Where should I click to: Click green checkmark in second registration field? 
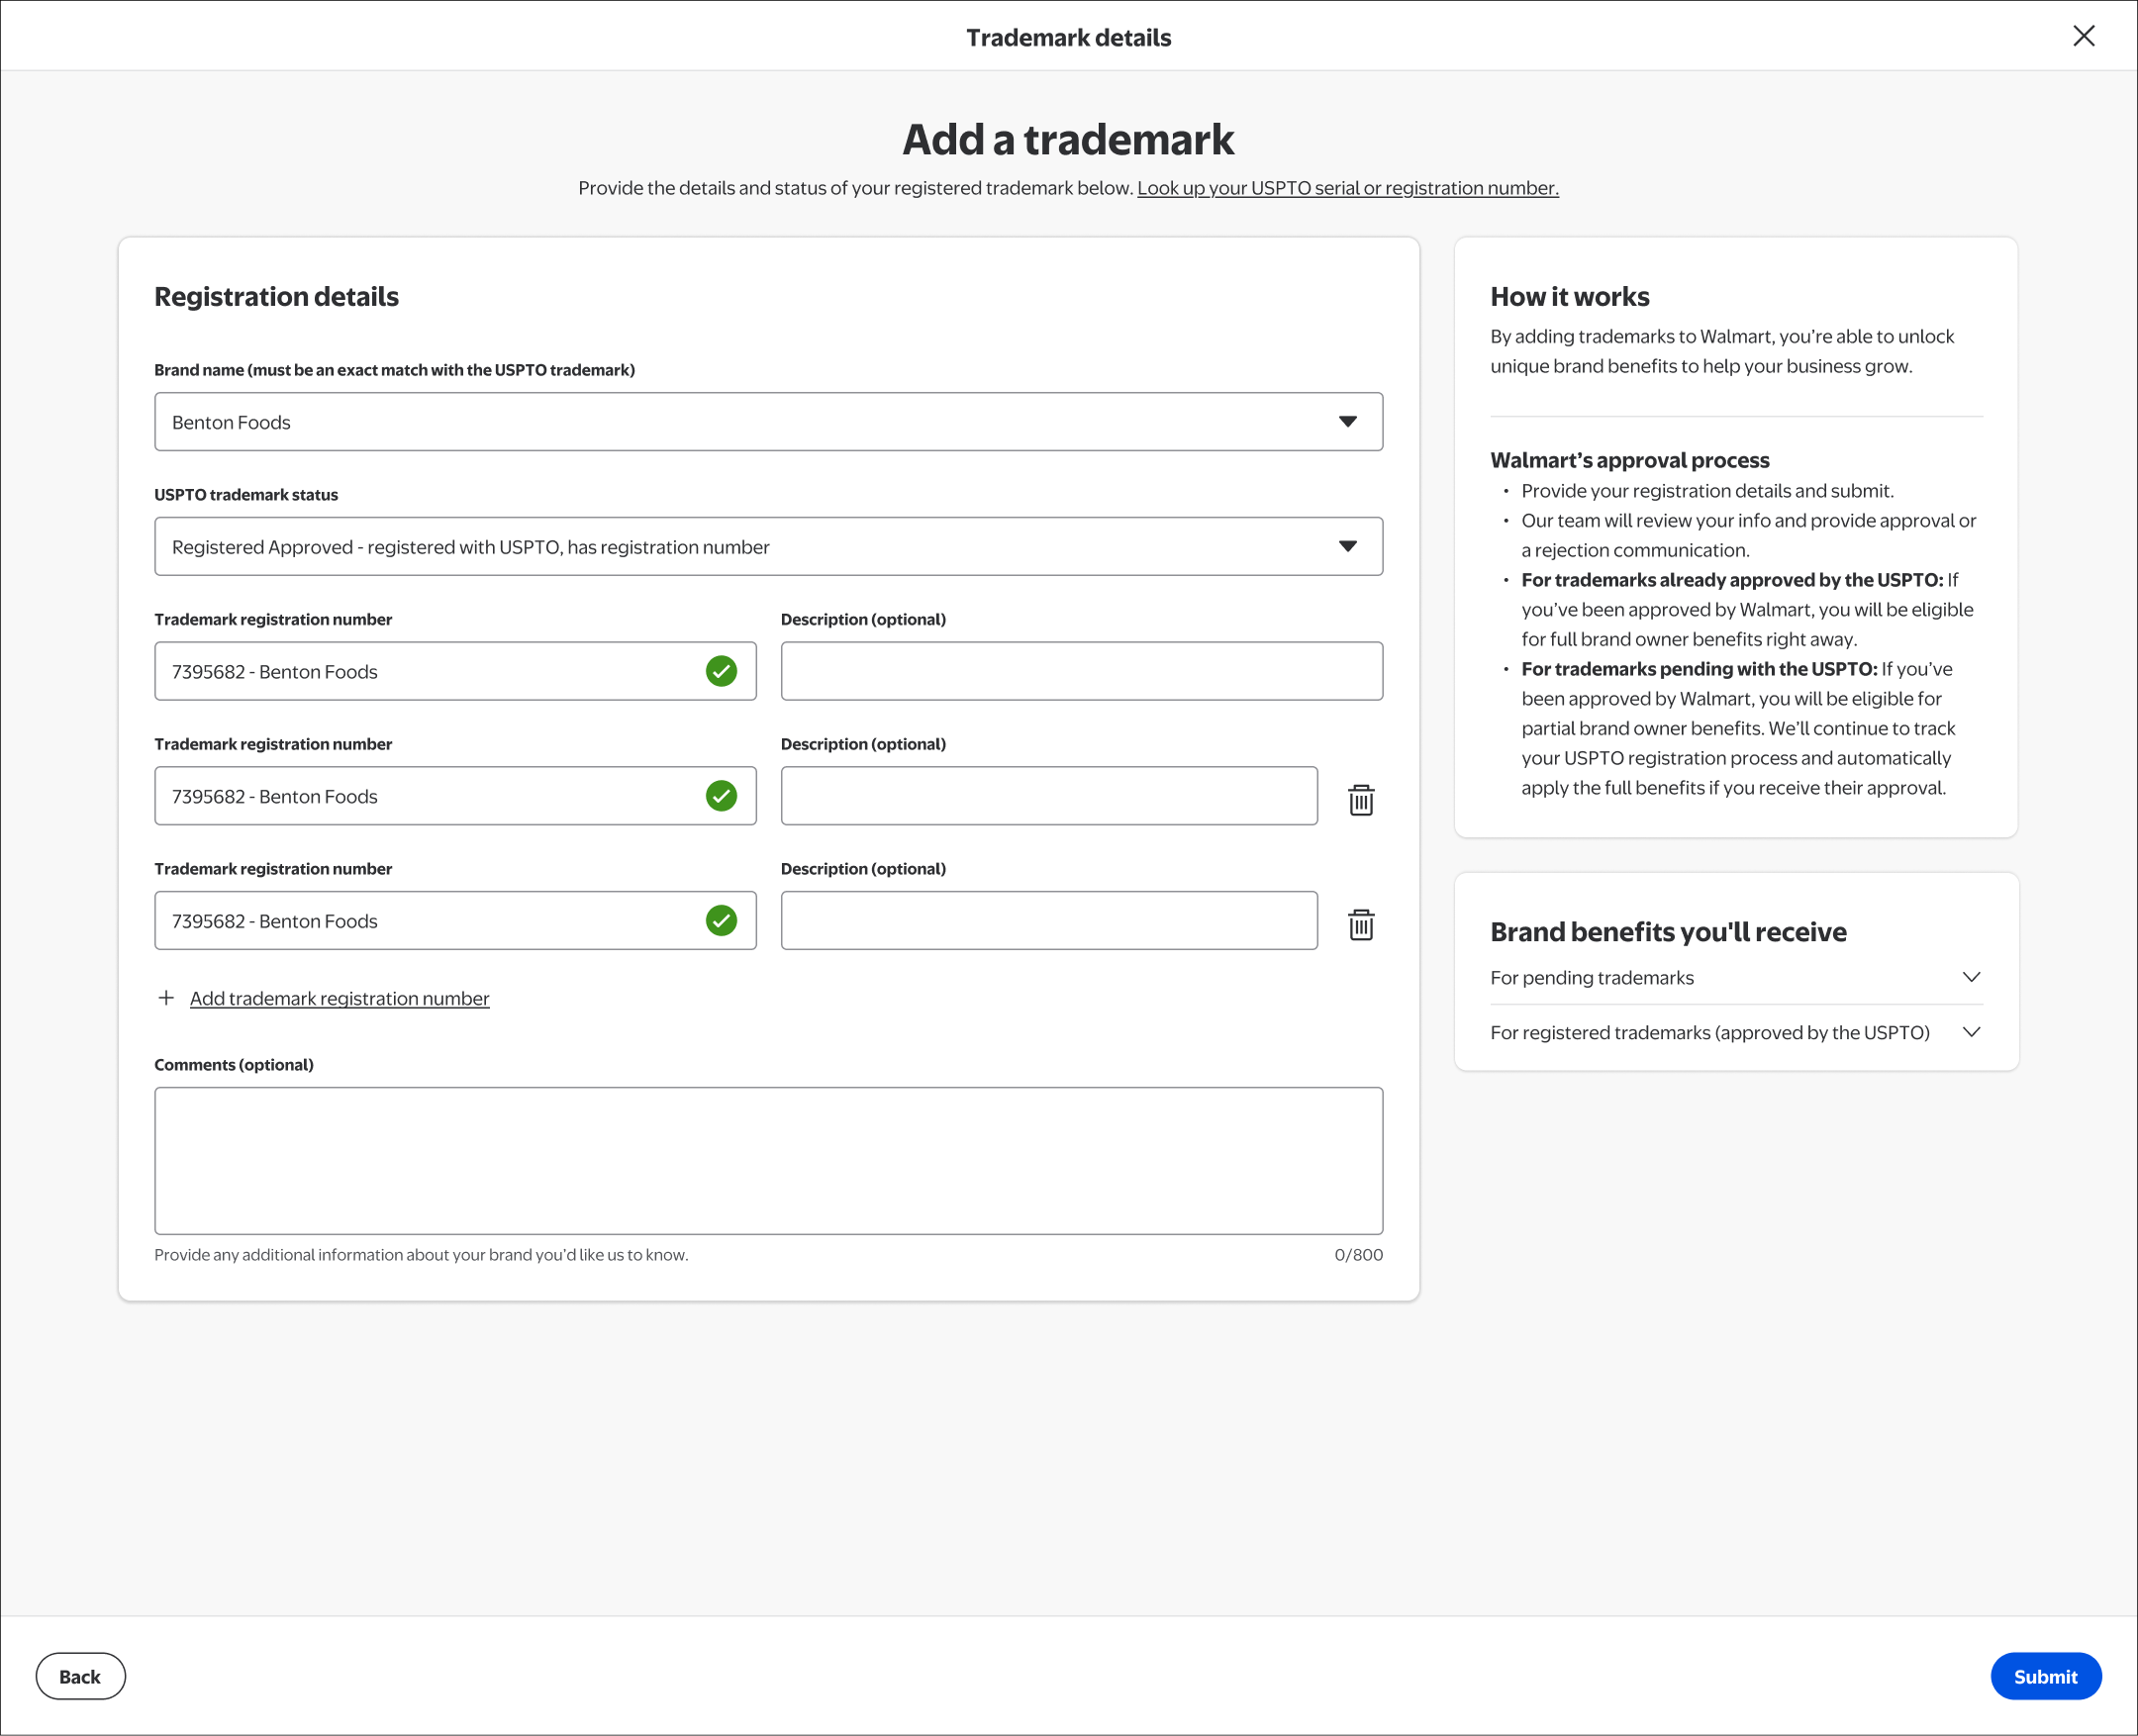coord(721,796)
